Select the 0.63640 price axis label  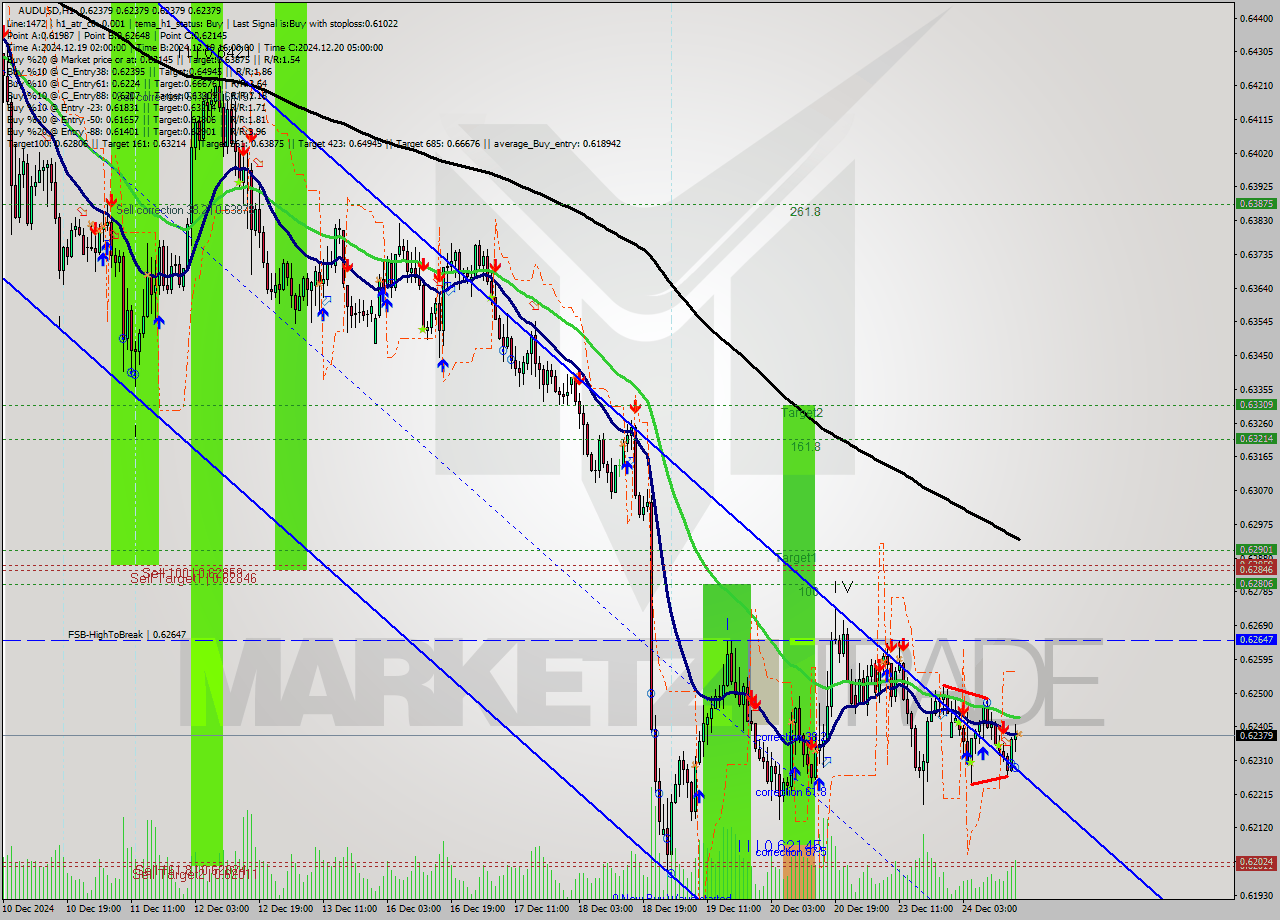click(x=1256, y=288)
